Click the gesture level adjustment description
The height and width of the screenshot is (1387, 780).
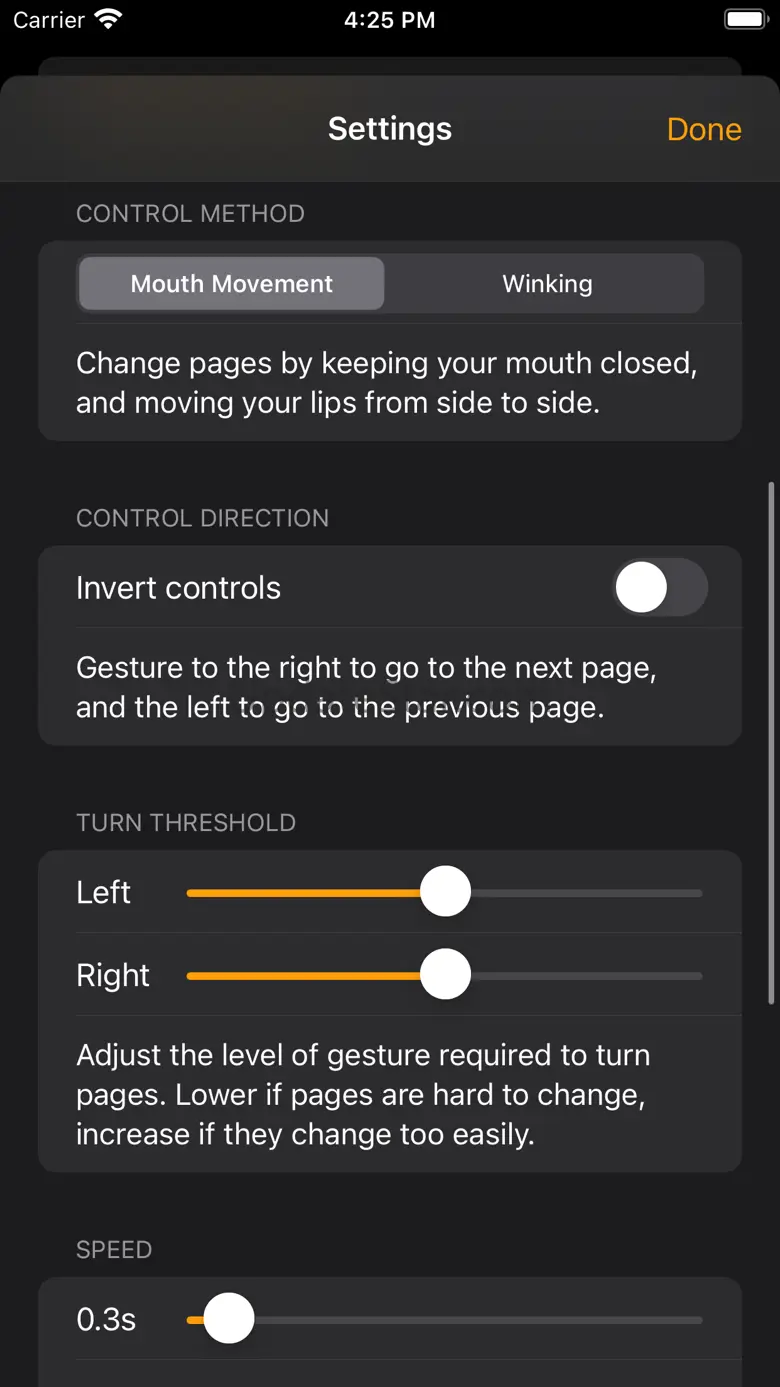[x=363, y=1094]
